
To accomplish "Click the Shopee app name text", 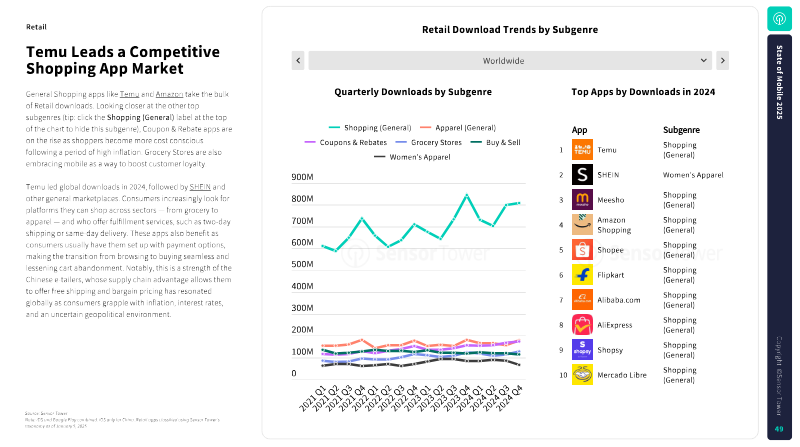I will point(610,250).
